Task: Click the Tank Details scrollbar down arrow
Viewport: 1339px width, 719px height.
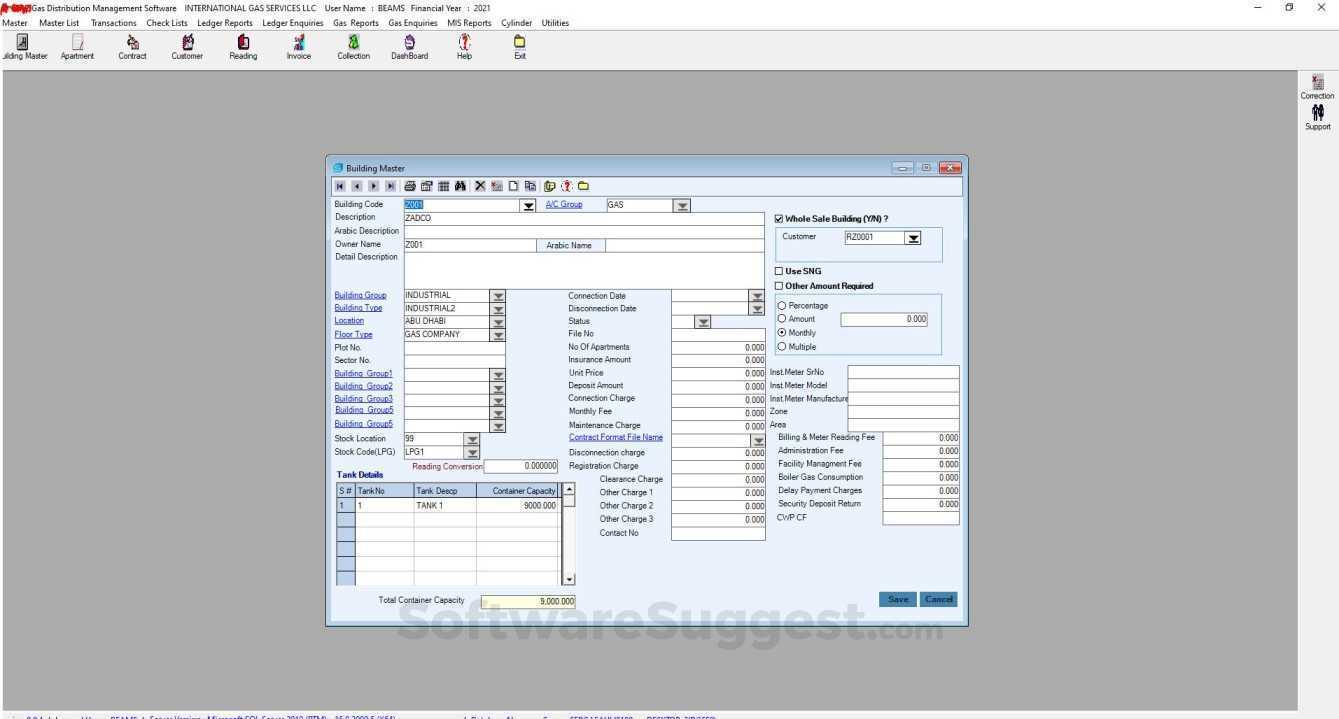Action: click(568, 578)
